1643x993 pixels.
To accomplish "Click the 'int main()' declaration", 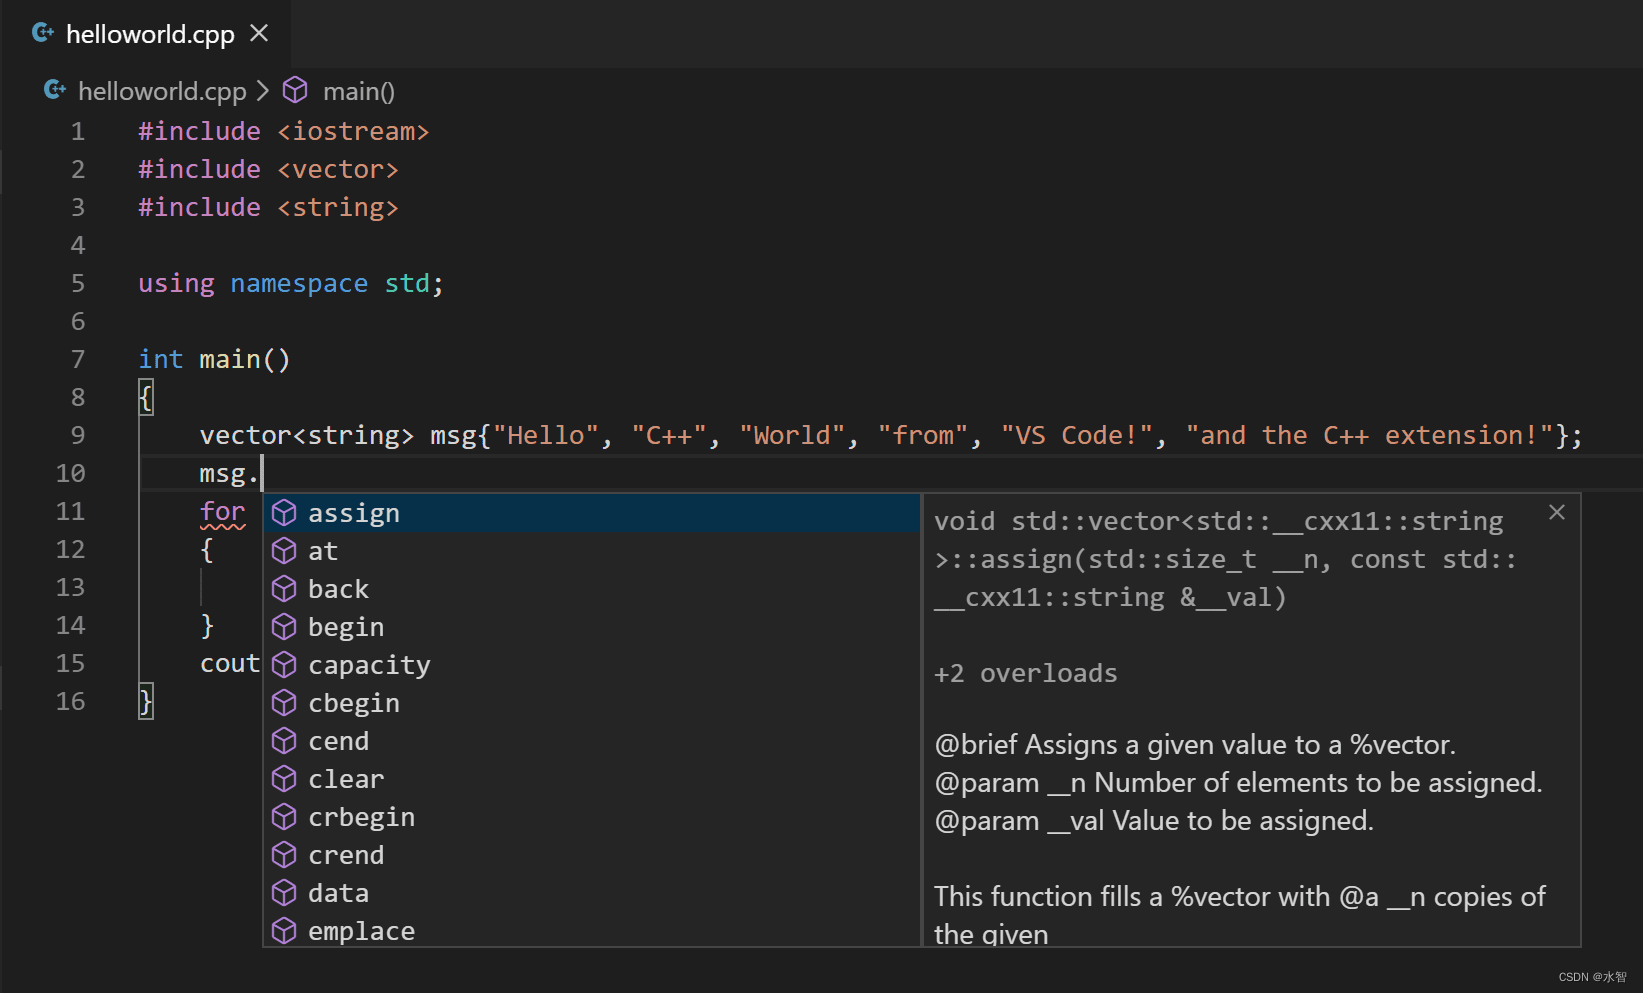I will click(x=215, y=359).
